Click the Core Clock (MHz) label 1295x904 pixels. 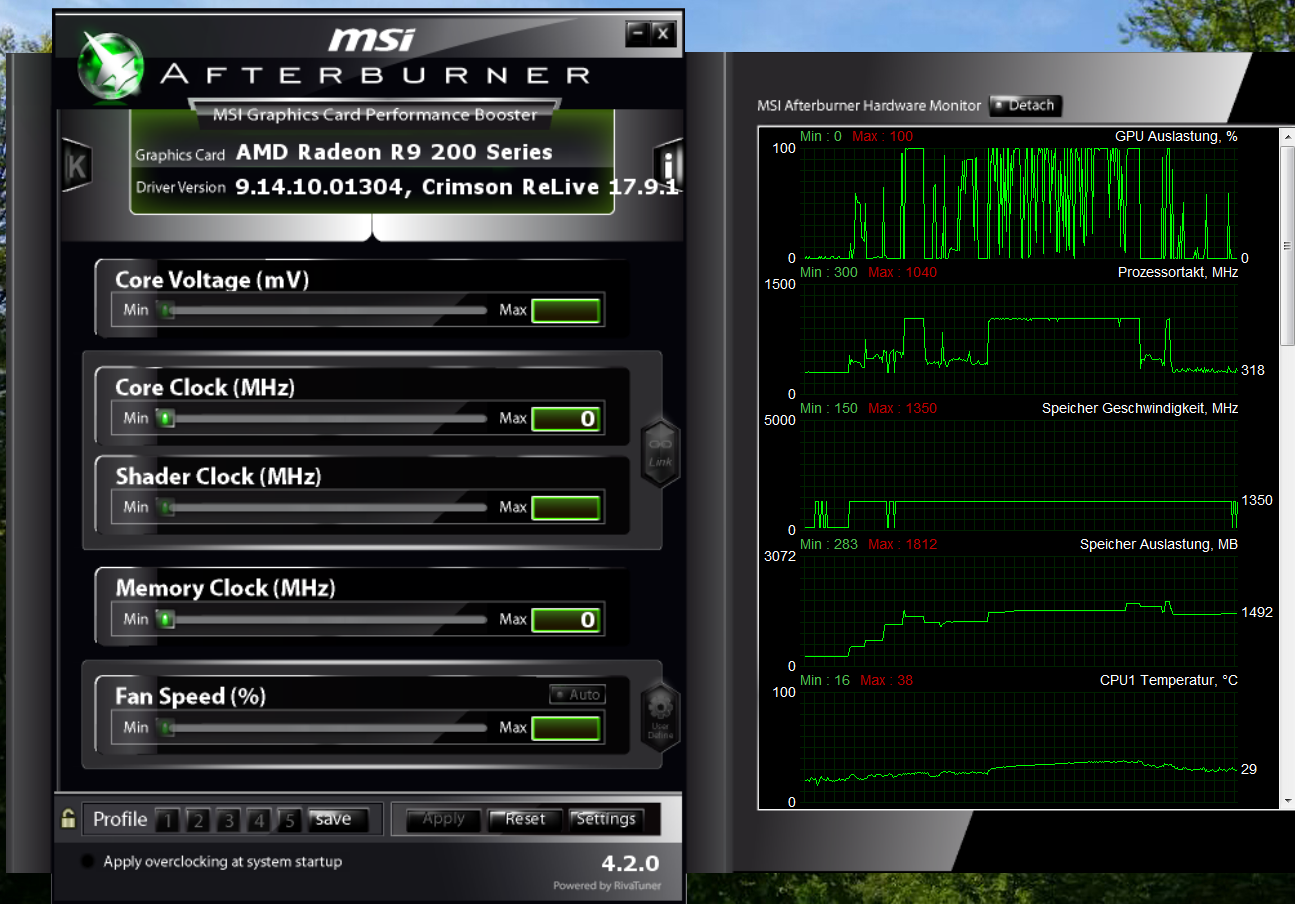point(205,387)
